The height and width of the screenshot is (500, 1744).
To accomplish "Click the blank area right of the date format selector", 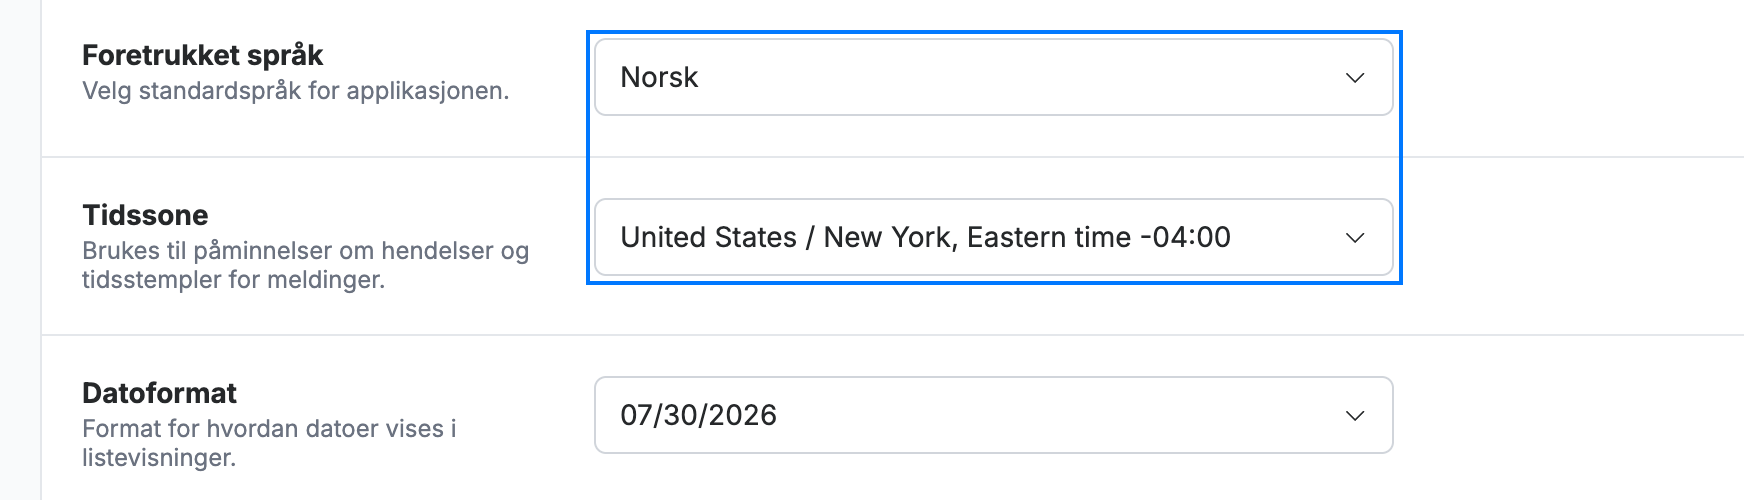I will tap(1568, 415).
